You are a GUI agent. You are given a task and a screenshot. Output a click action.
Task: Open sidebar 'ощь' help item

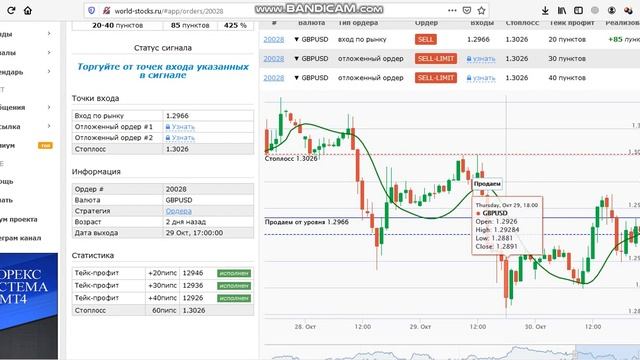click(x=7, y=181)
